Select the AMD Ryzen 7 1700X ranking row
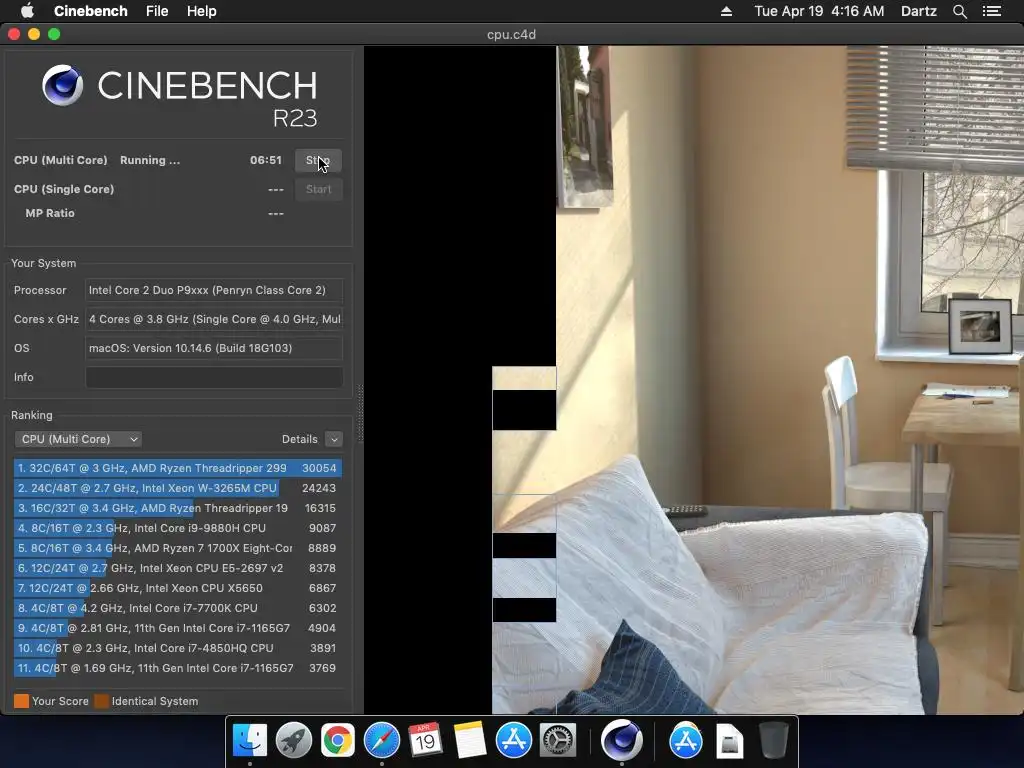The image size is (1024, 768). pyautogui.click(x=178, y=549)
